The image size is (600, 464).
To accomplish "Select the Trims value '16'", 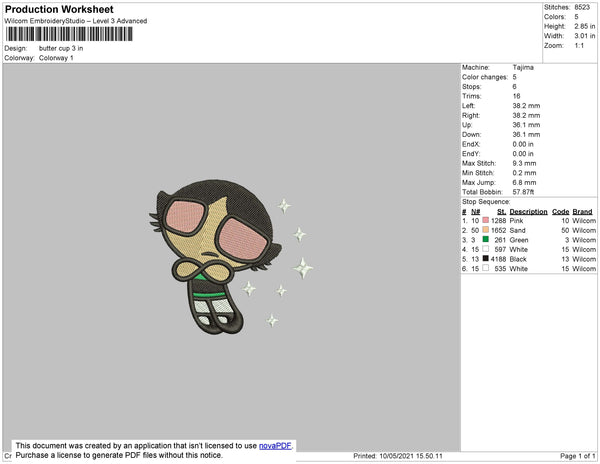I will tap(516, 96).
